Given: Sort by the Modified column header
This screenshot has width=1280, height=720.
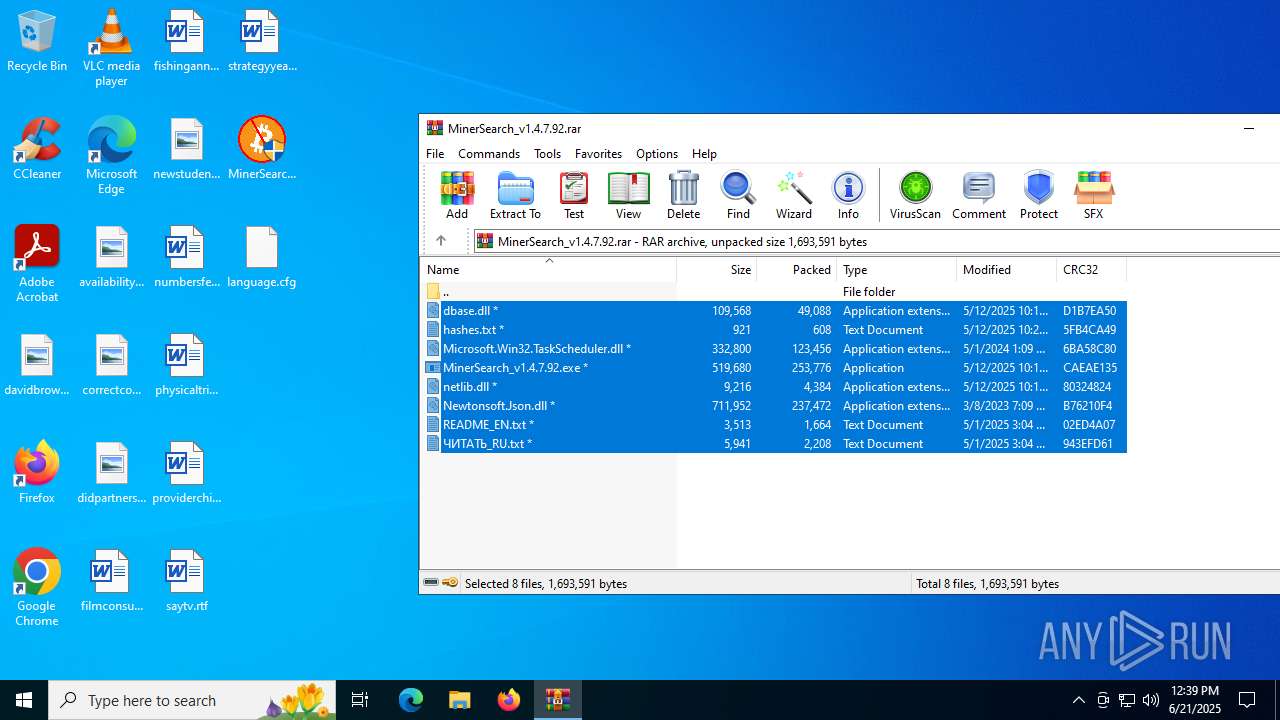Looking at the screenshot, I should (x=1007, y=269).
